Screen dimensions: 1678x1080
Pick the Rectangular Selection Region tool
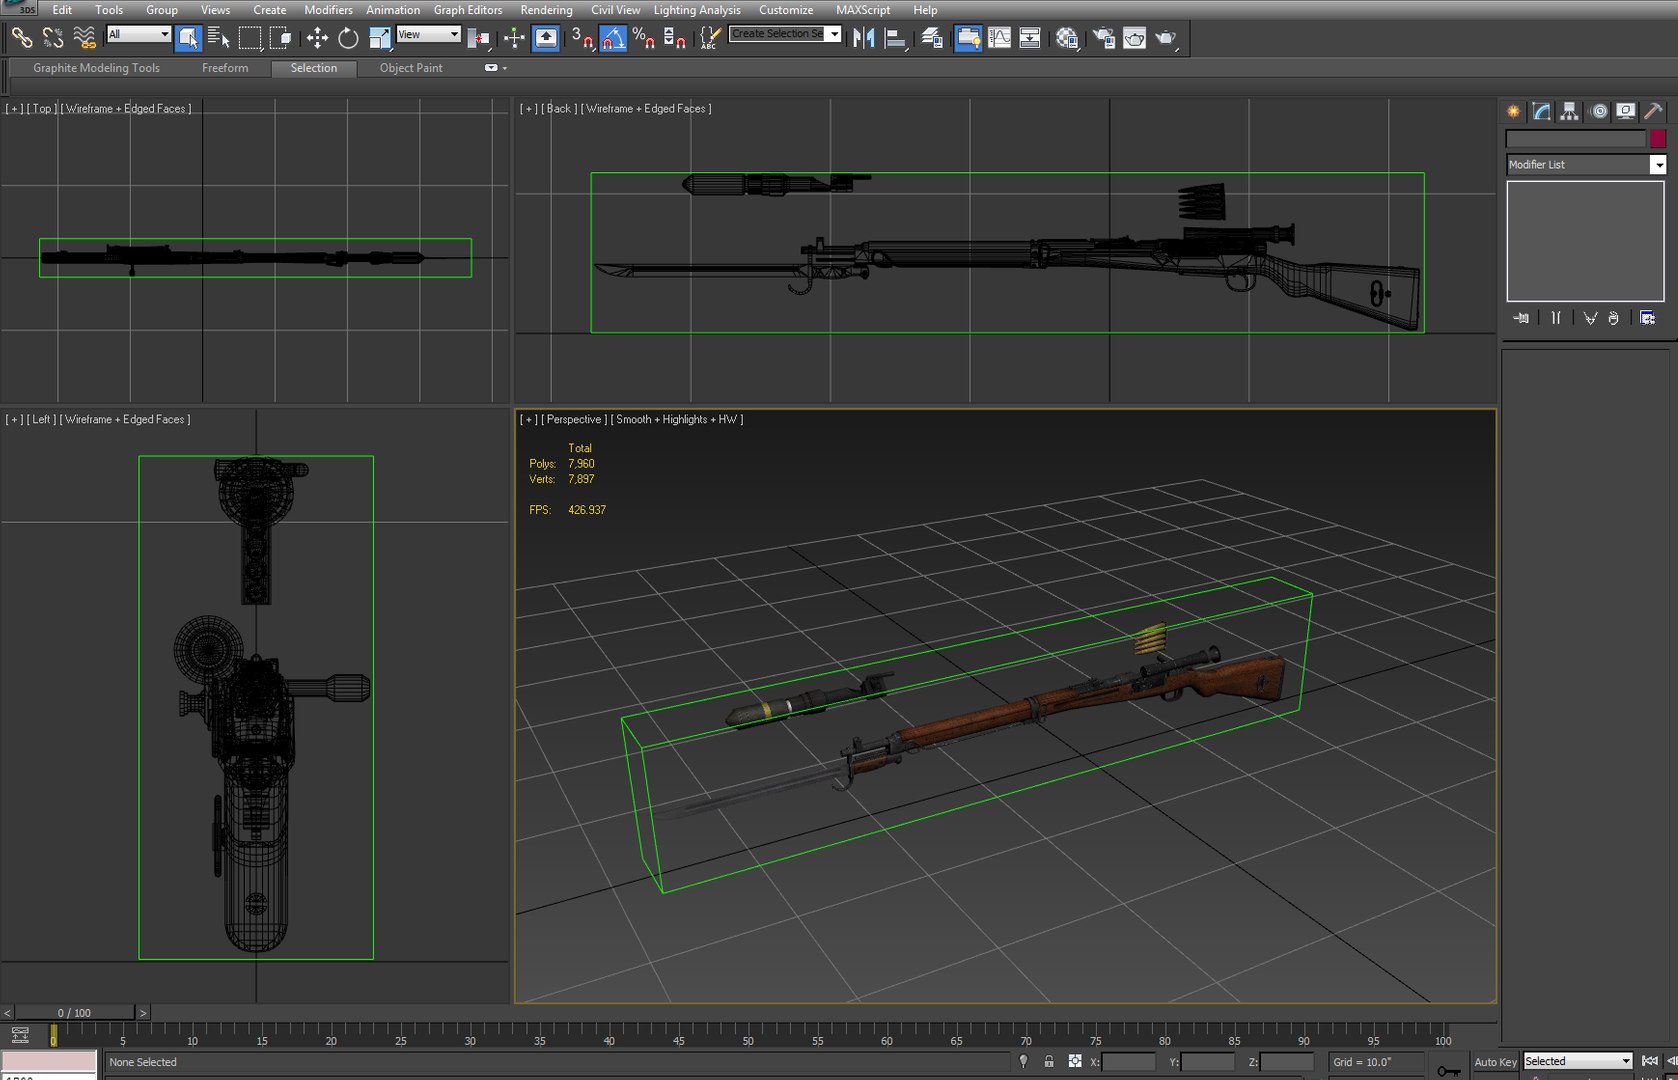tap(250, 38)
